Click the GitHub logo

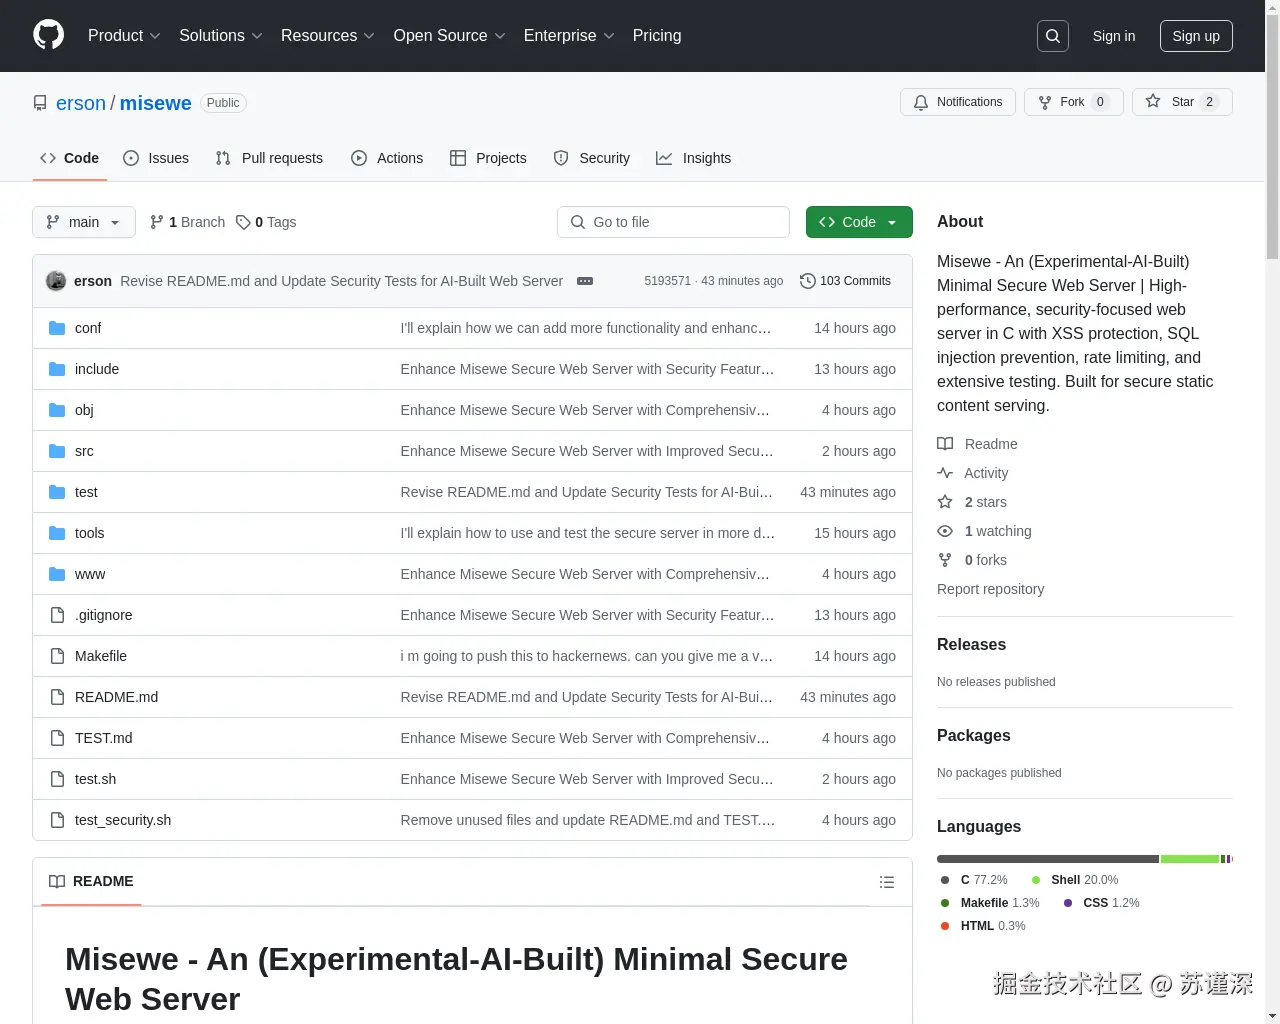click(x=48, y=36)
